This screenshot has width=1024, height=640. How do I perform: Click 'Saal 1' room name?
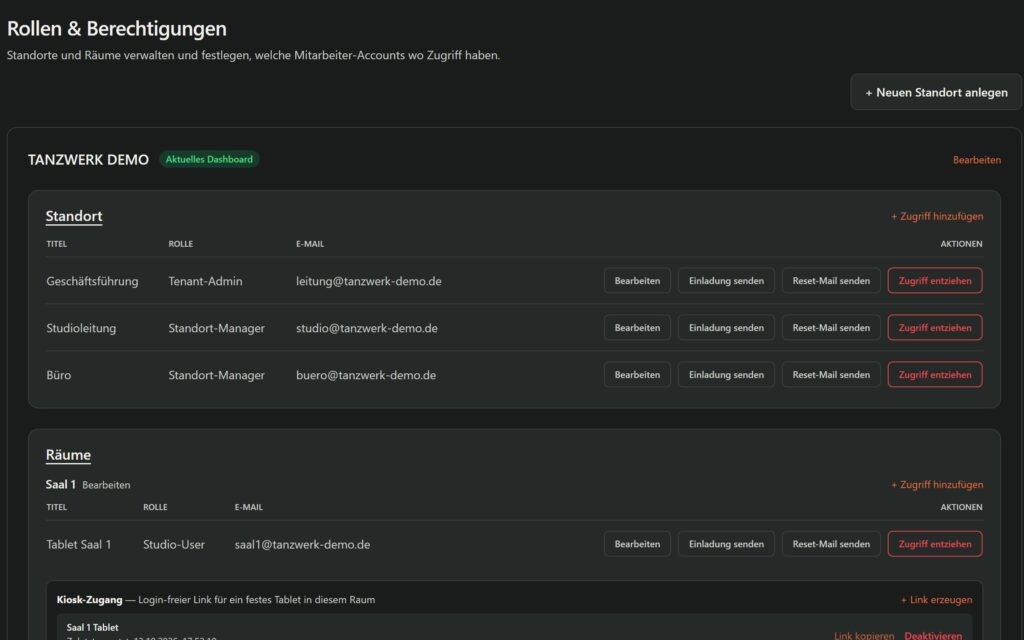click(60, 485)
